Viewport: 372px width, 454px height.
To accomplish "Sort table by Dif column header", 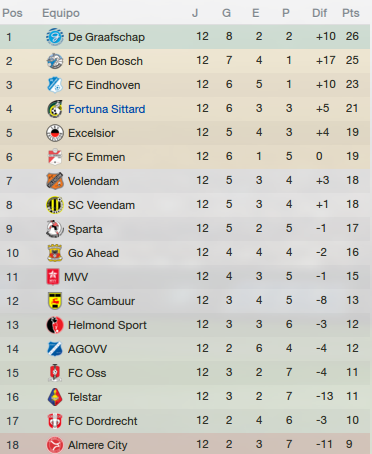I will click(319, 13).
